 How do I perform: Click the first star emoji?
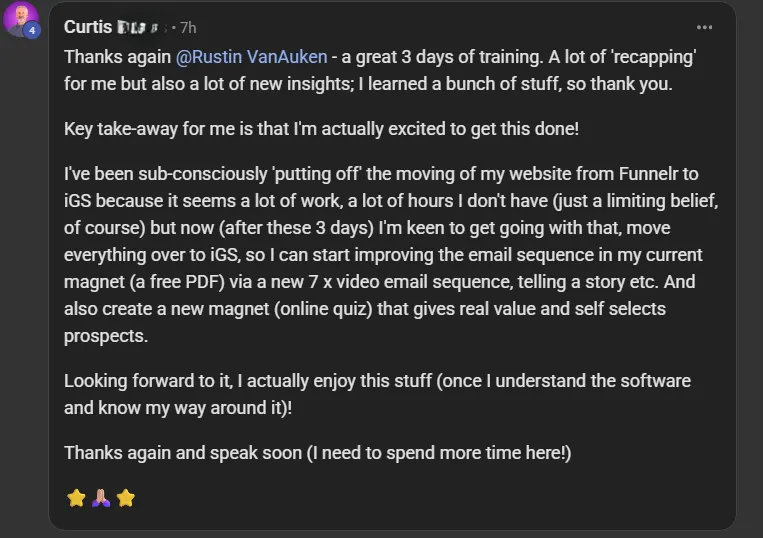point(76,497)
